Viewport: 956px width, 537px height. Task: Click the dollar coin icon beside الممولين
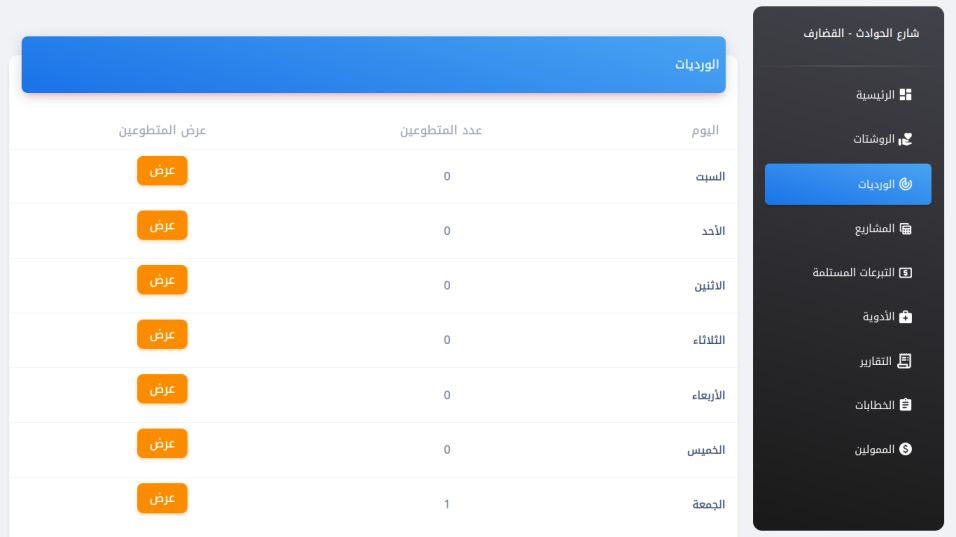(x=905, y=449)
